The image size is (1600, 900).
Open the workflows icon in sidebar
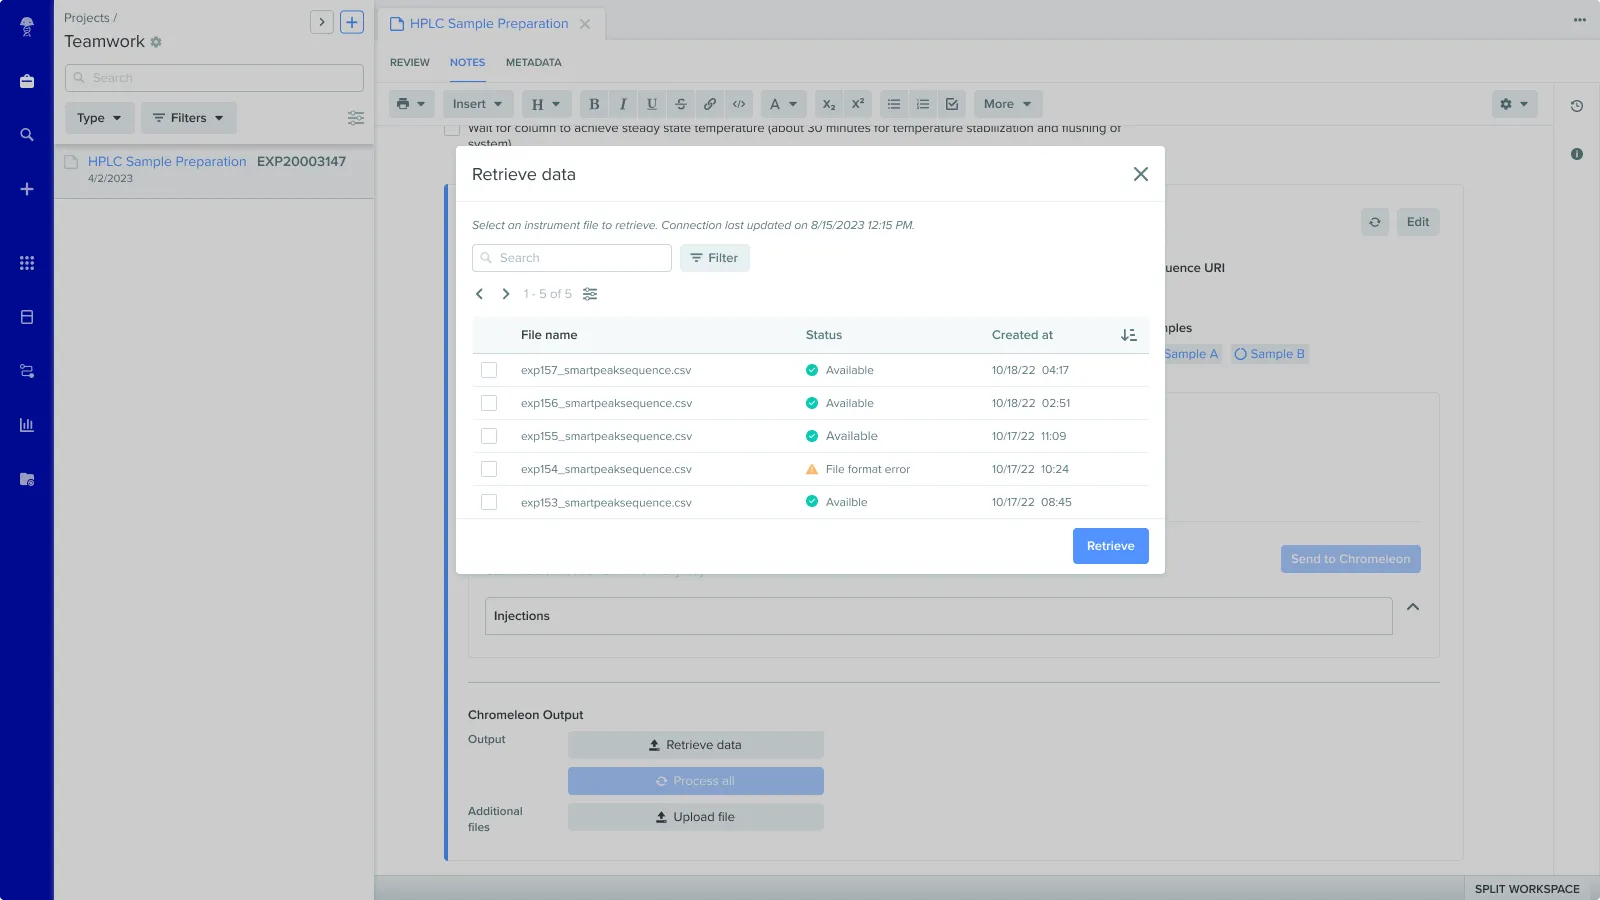(27, 371)
